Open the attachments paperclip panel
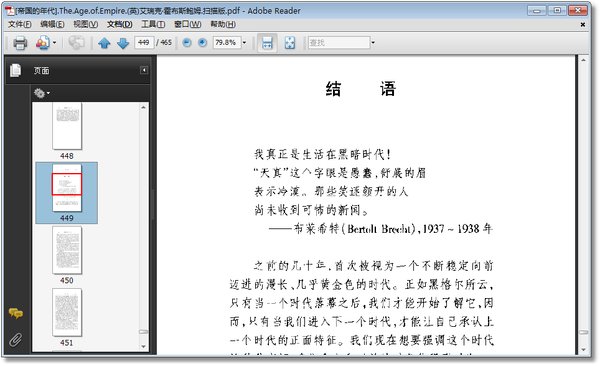Viewport: 600px width, 366px height. coord(16,339)
